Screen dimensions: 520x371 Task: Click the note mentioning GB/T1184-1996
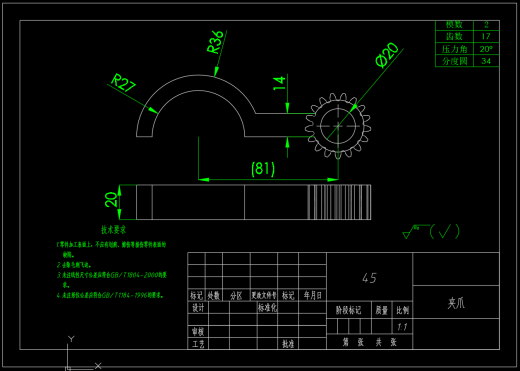[x=110, y=295]
